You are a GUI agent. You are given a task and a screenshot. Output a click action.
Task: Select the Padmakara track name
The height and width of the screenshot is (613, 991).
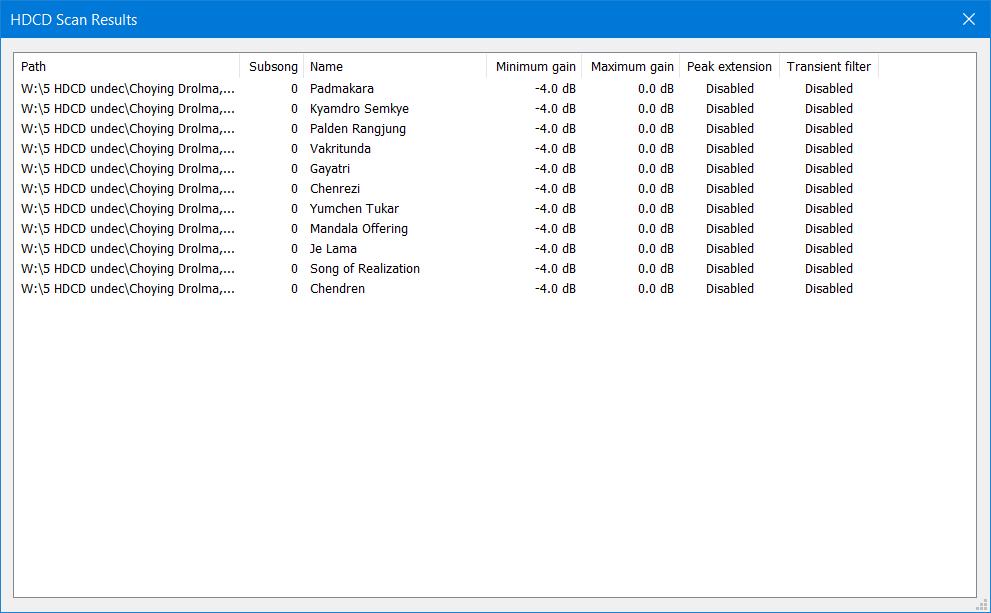tap(341, 88)
